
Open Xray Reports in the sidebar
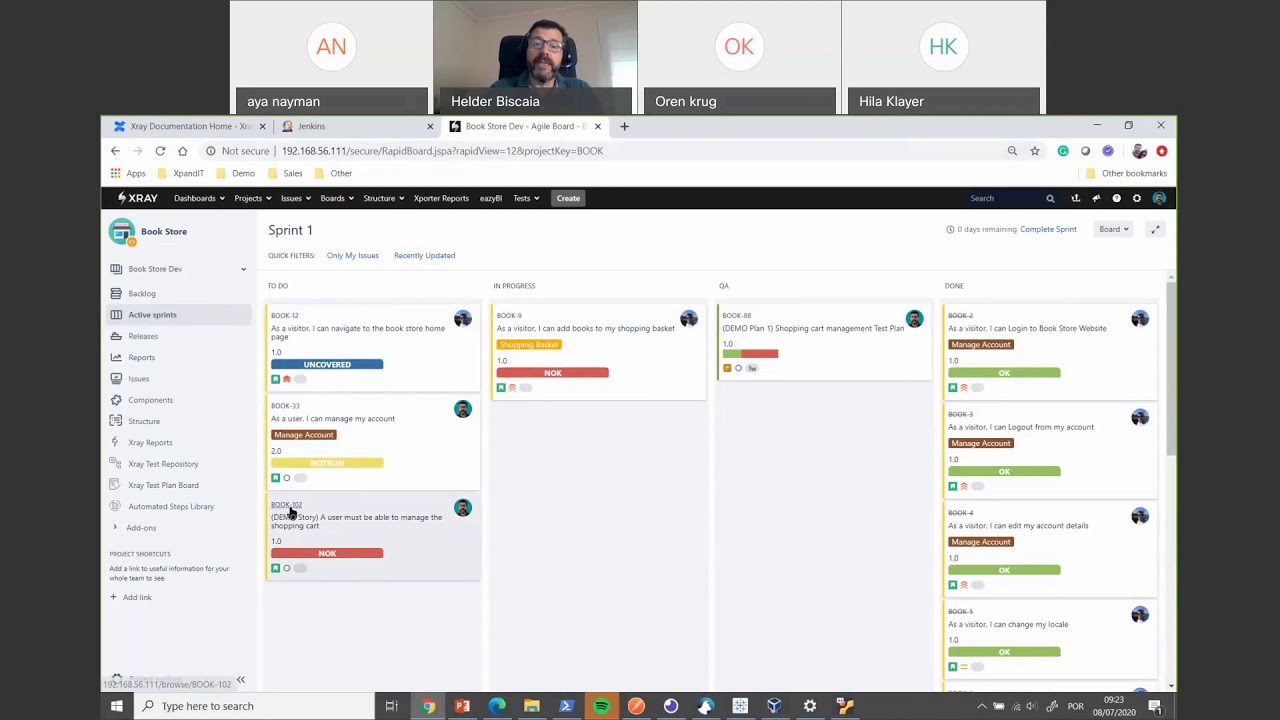[150, 442]
